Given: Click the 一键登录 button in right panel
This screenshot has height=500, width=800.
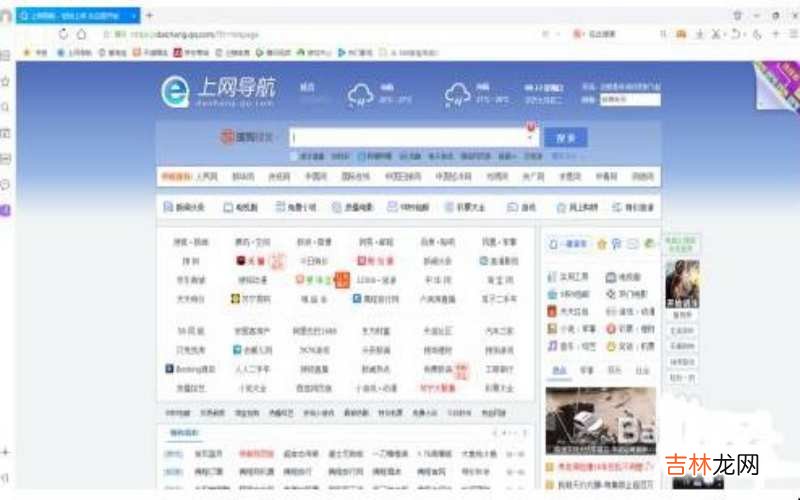Looking at the screenshot, I should pyautogui.click(x=570, y=244).
